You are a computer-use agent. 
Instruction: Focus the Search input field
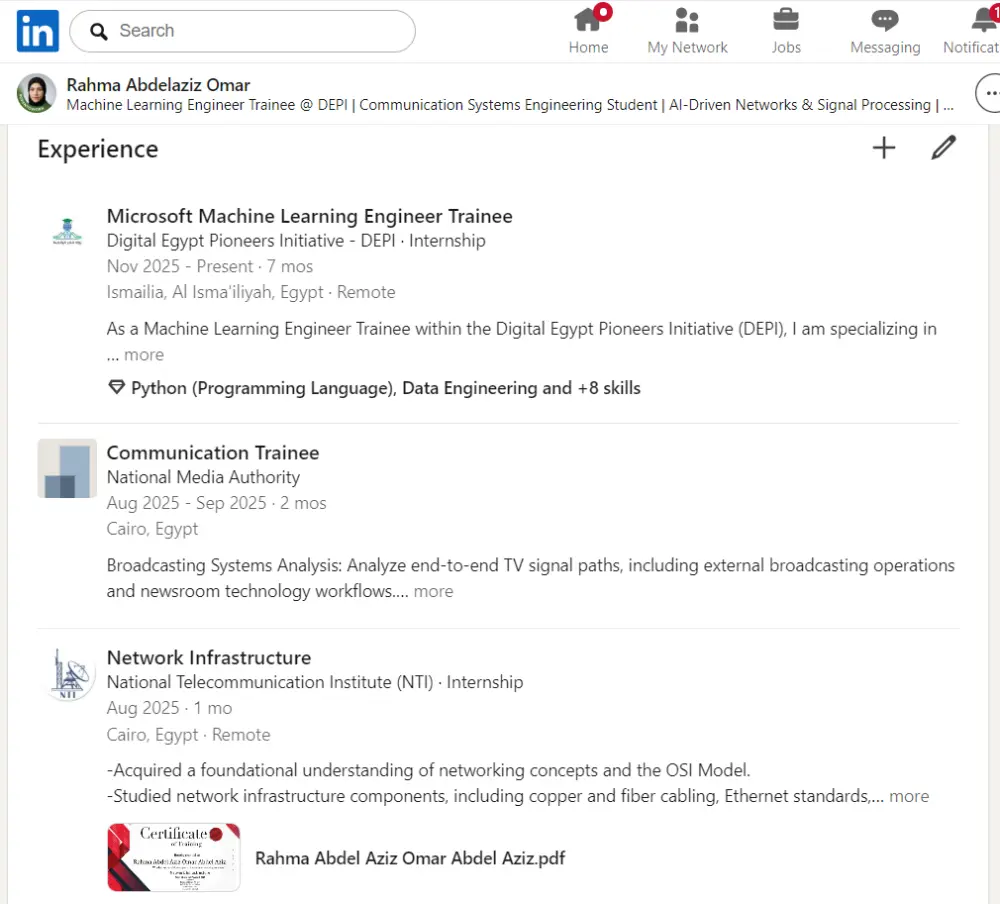pyautogui.click(x=242, y=31)
